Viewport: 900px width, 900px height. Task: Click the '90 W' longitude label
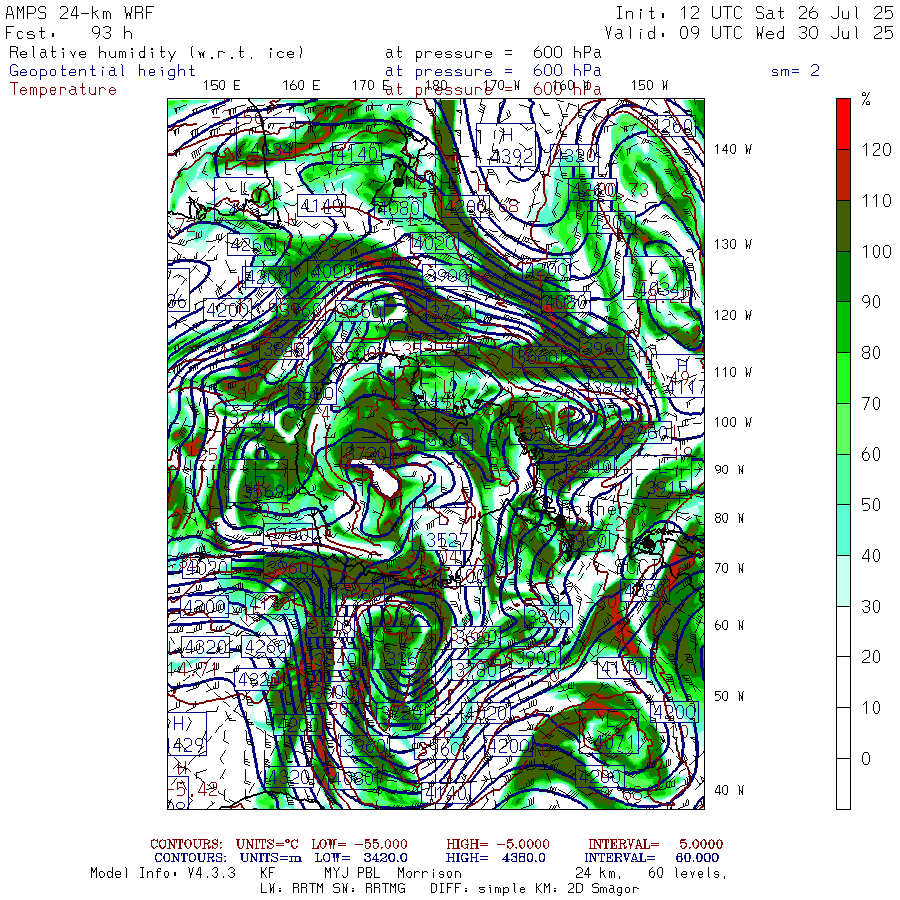[x=729, y=470]
